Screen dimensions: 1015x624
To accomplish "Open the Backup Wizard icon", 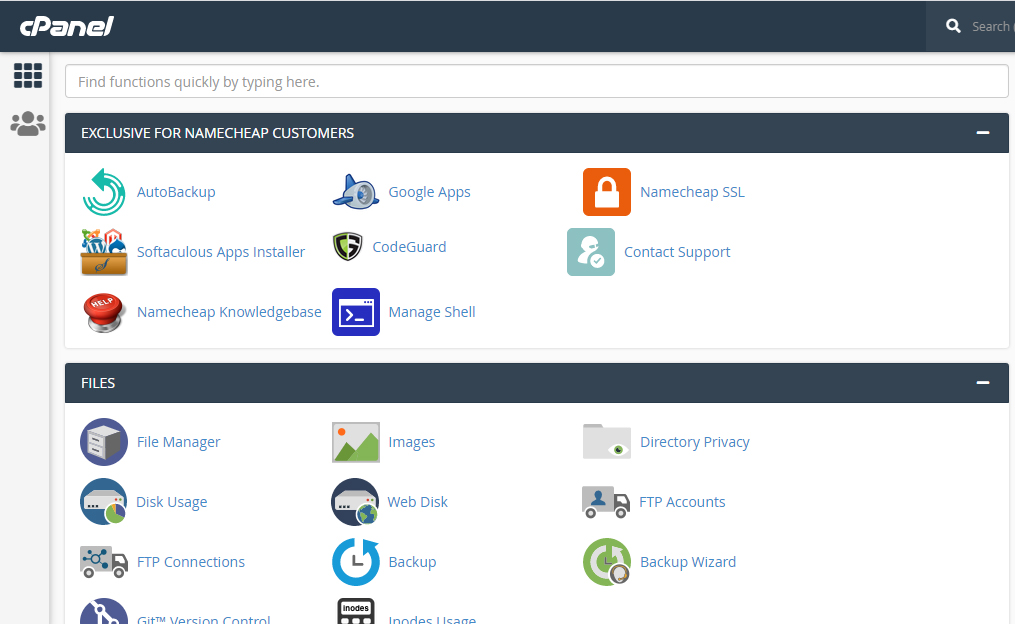I will pos(607,562).
